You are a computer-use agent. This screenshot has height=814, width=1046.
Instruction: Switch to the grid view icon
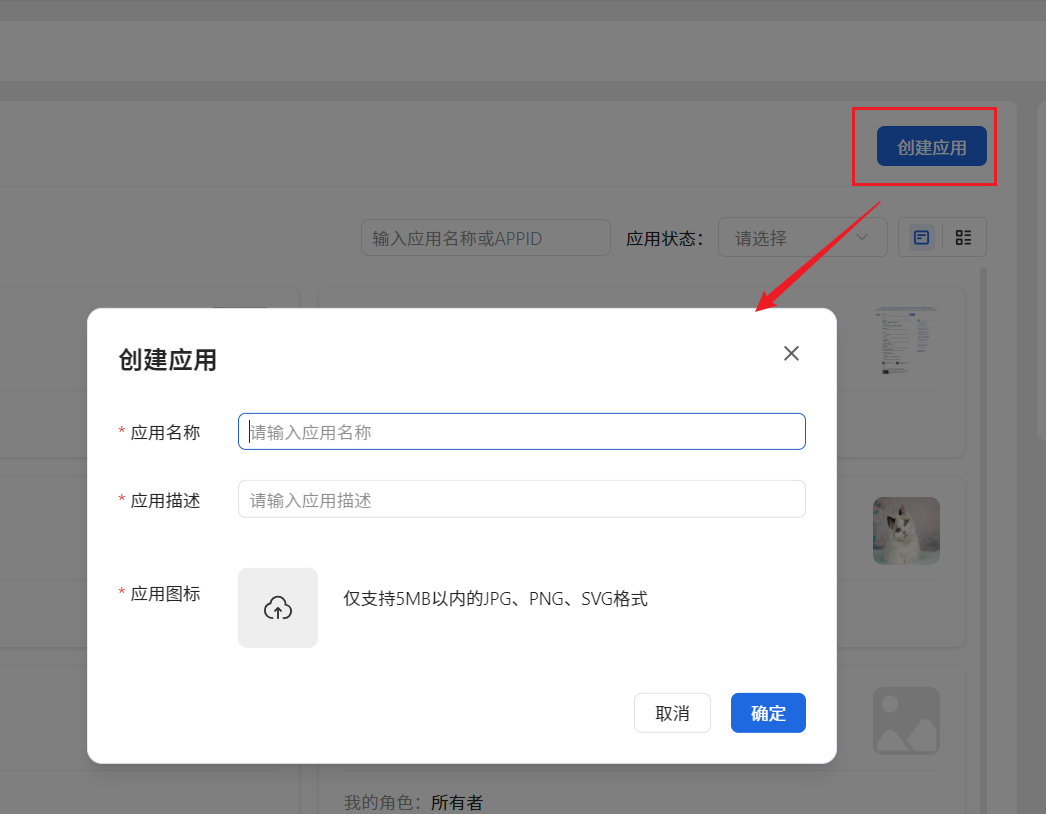click(963, 238)
